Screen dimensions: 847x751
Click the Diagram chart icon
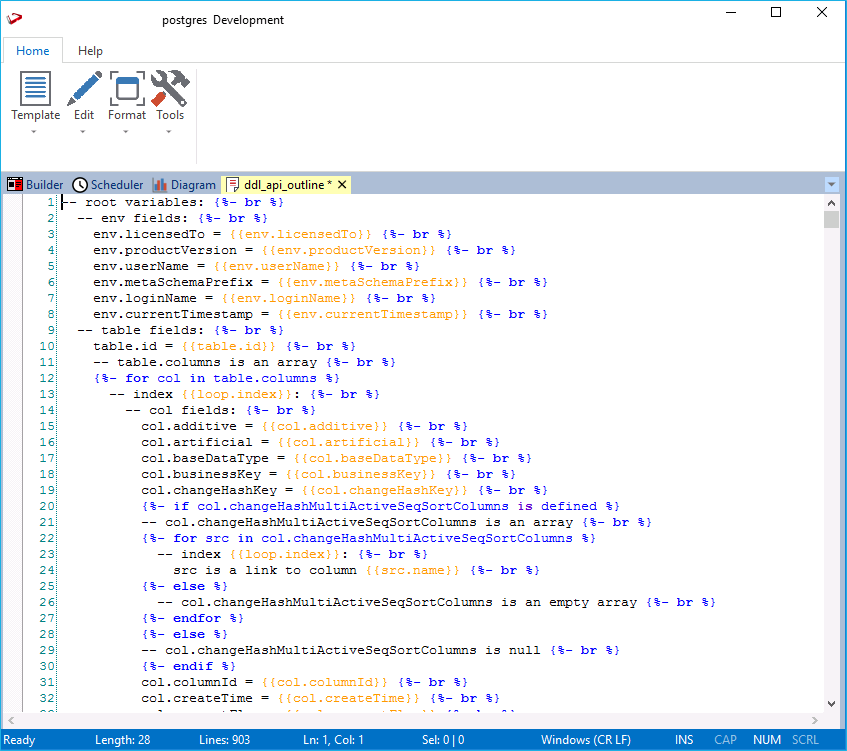click(x=160, y=185)
